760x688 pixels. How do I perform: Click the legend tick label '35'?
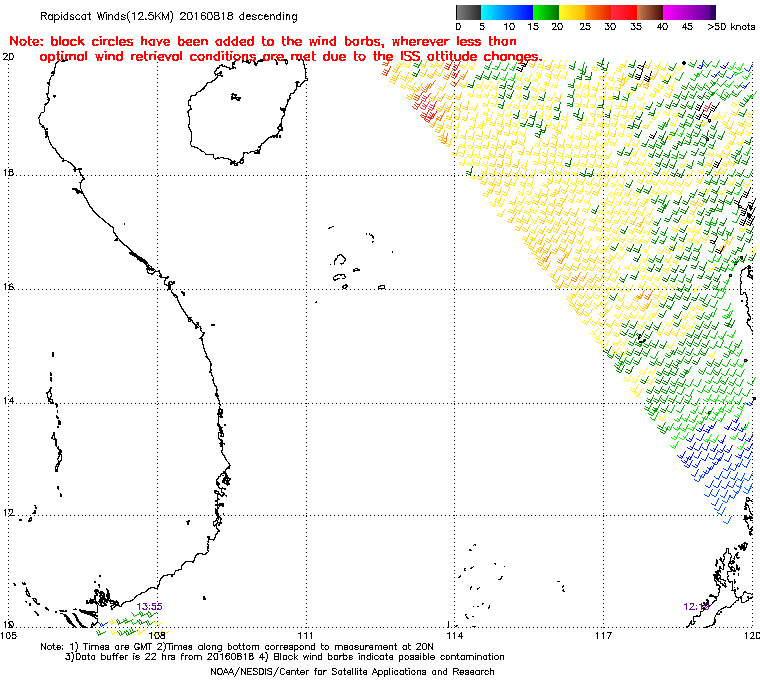(636, 27)
